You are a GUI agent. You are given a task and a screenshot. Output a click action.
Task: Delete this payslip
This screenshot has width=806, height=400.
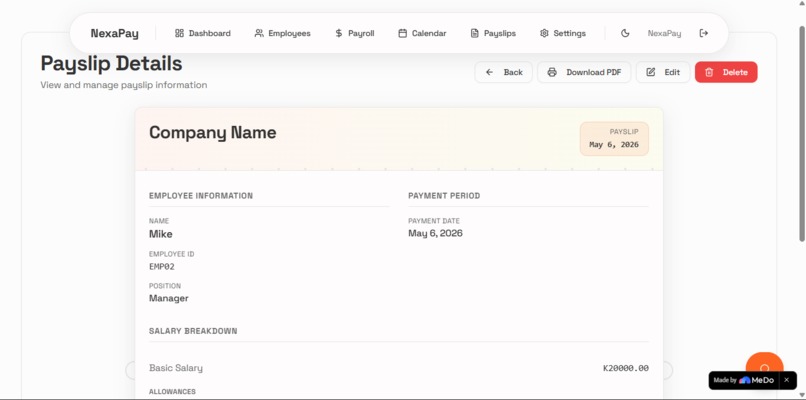[x=726, y=72]
